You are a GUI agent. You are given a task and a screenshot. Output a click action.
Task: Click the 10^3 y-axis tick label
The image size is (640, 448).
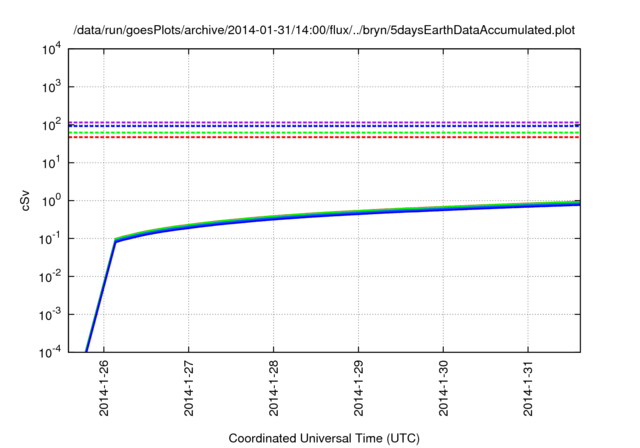tap(51, 86)
